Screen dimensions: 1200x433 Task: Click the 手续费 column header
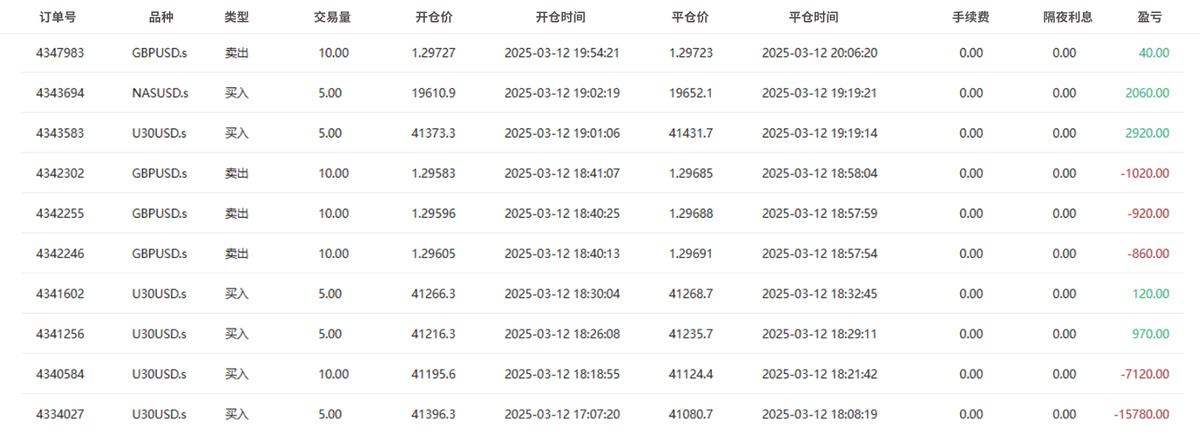pos(970,17)
